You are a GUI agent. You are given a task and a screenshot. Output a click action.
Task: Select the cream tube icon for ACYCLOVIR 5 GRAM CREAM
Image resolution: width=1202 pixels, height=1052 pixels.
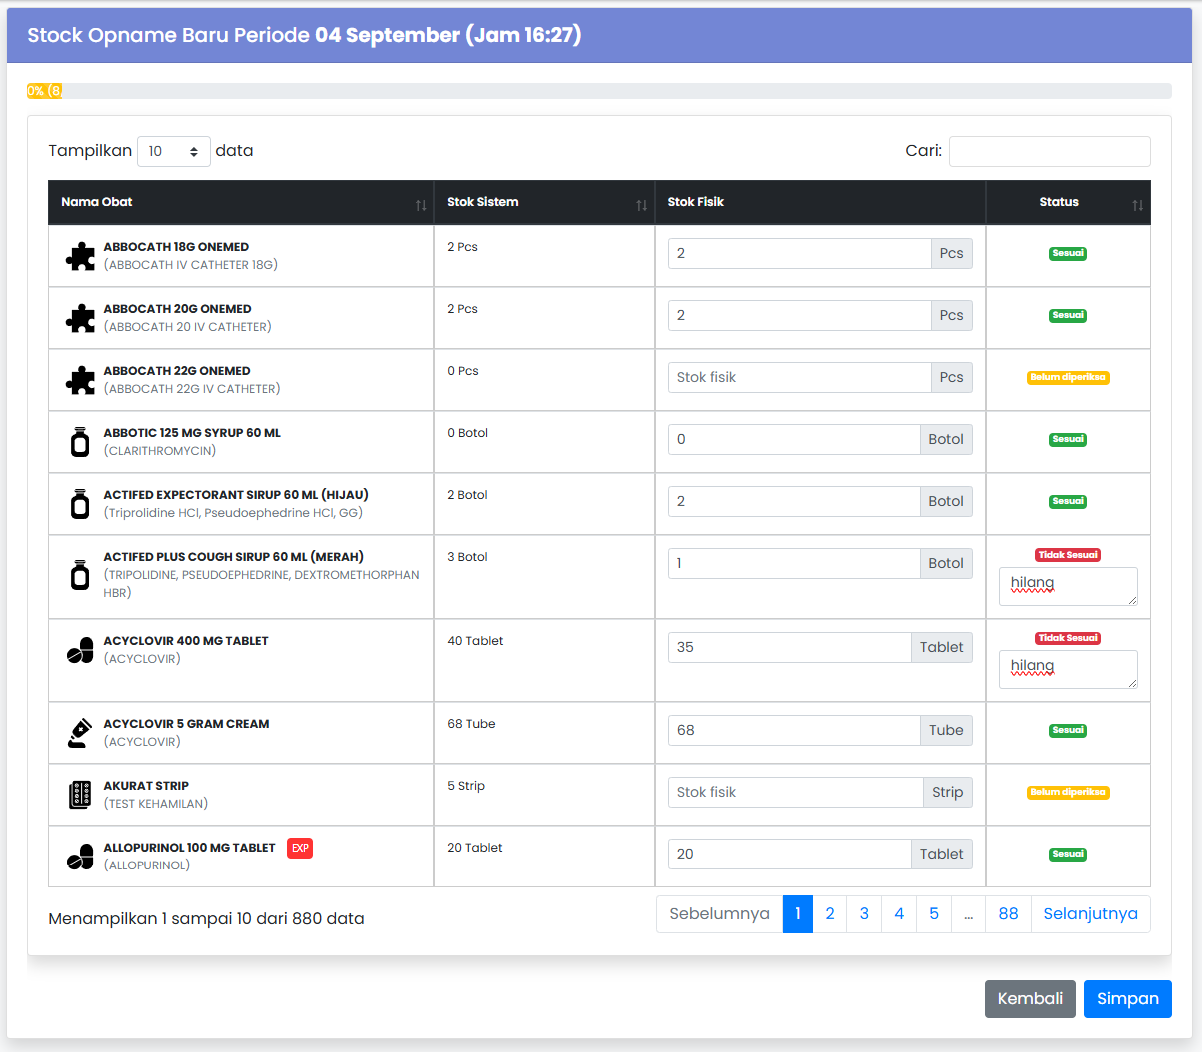[x=80, y=731]
